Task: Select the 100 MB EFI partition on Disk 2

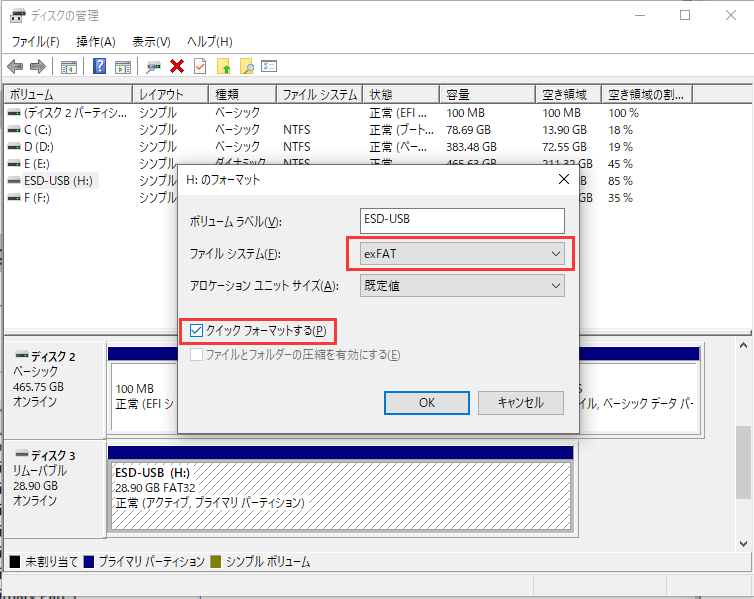Action: tap(144, 397)
